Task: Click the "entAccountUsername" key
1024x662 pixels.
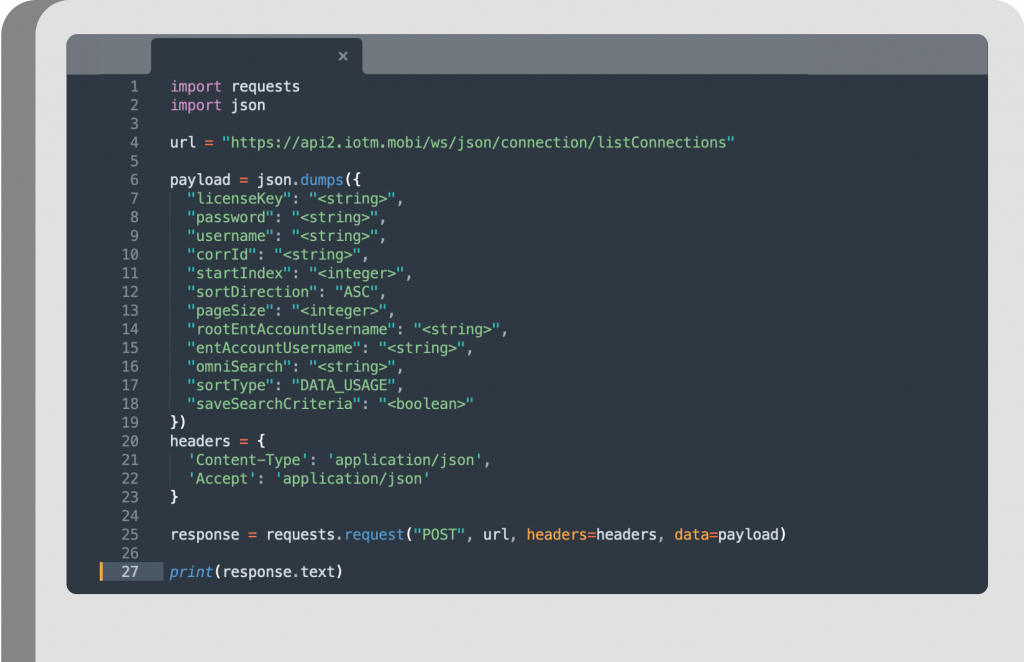Action: [274, 348]
